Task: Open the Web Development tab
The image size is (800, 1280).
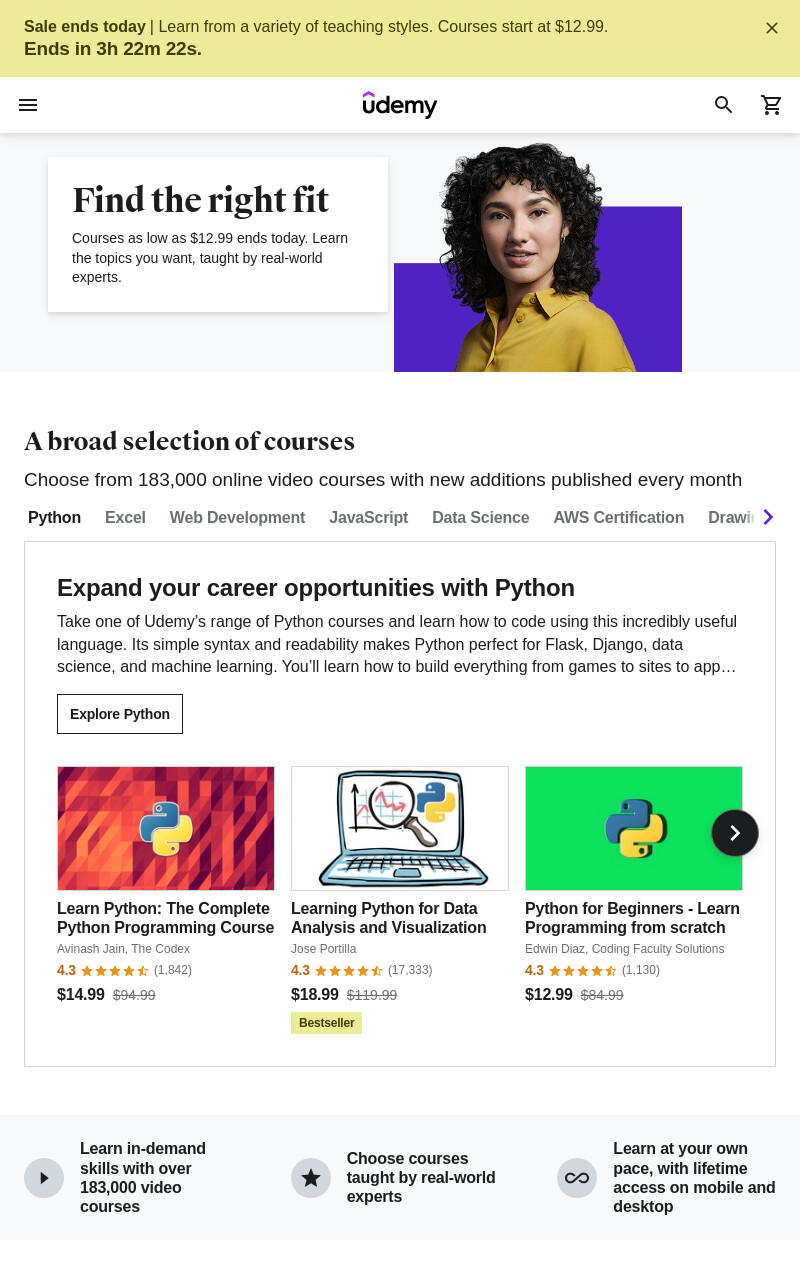Action: pos(237,518)
